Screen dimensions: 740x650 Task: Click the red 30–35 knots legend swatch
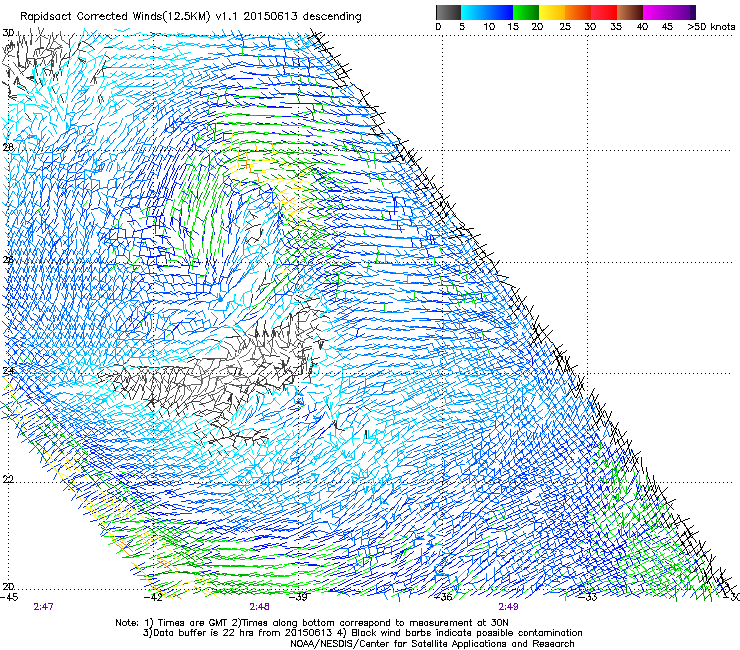coord(604,12)
